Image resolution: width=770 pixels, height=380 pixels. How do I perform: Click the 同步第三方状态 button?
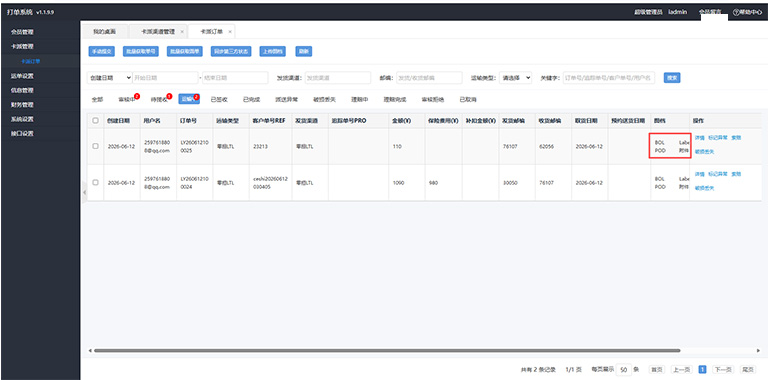click(231, 52)
